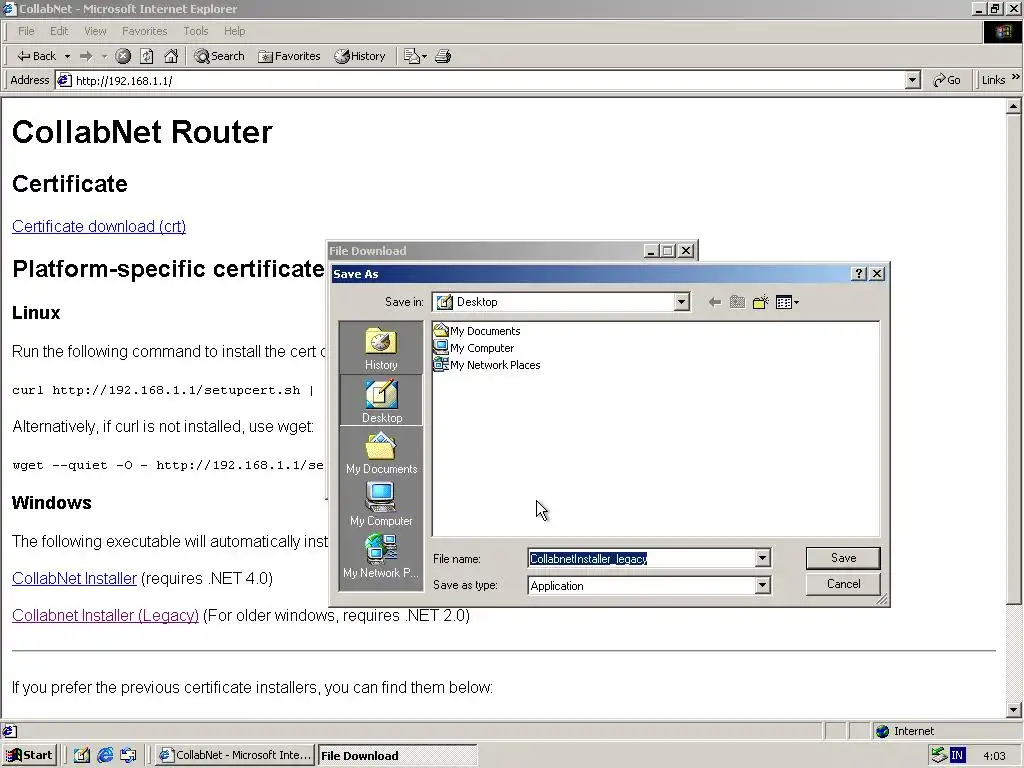The image size is (1024, 768).
Task: Select My Computer in places bar
Action: pyautogui.click(x=381, y=504)
